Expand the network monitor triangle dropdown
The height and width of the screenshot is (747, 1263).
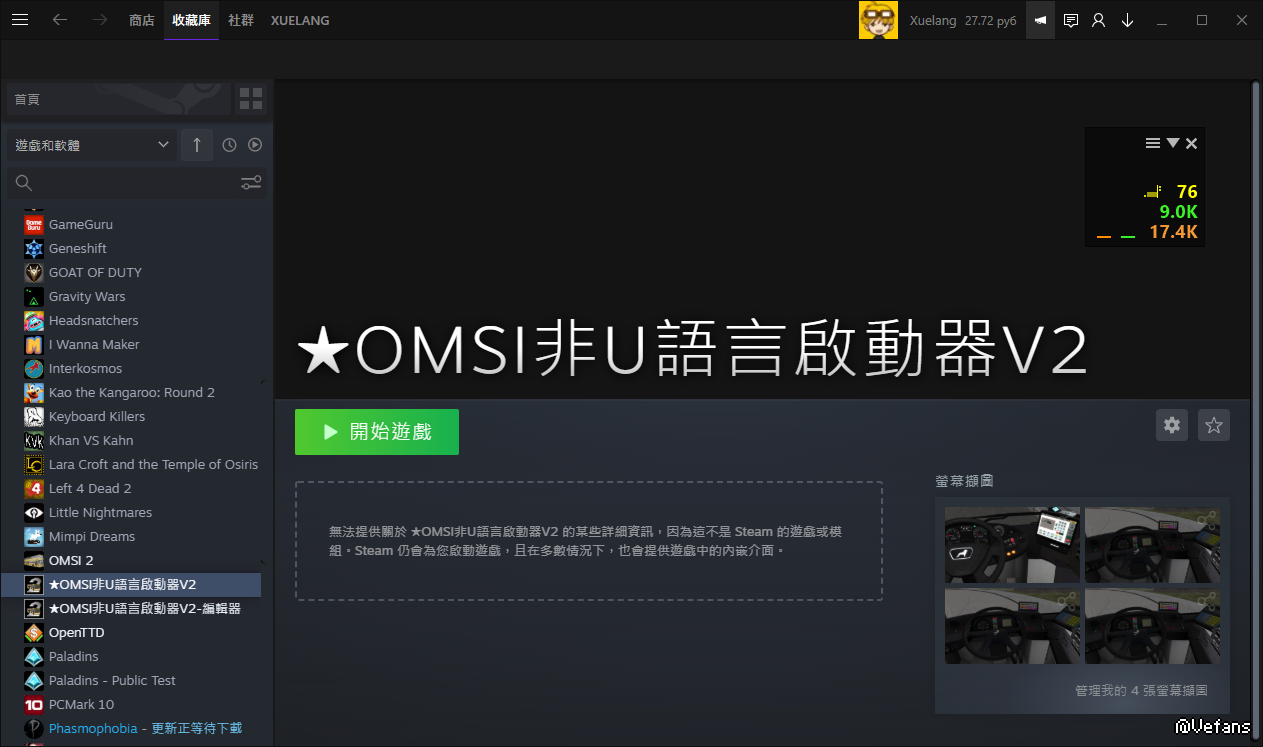click(1173, 143)
